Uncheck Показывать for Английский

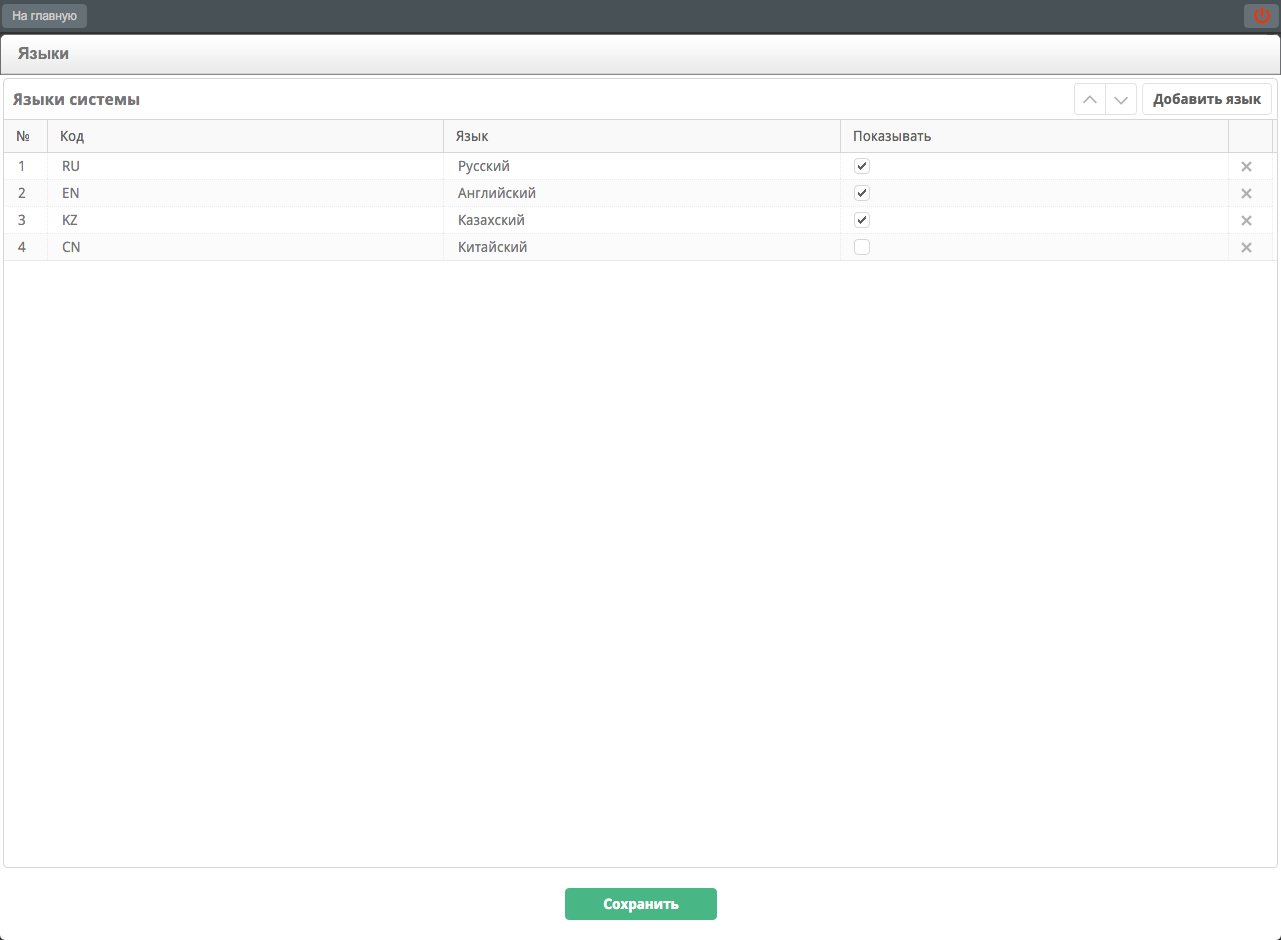click(862, 193)
